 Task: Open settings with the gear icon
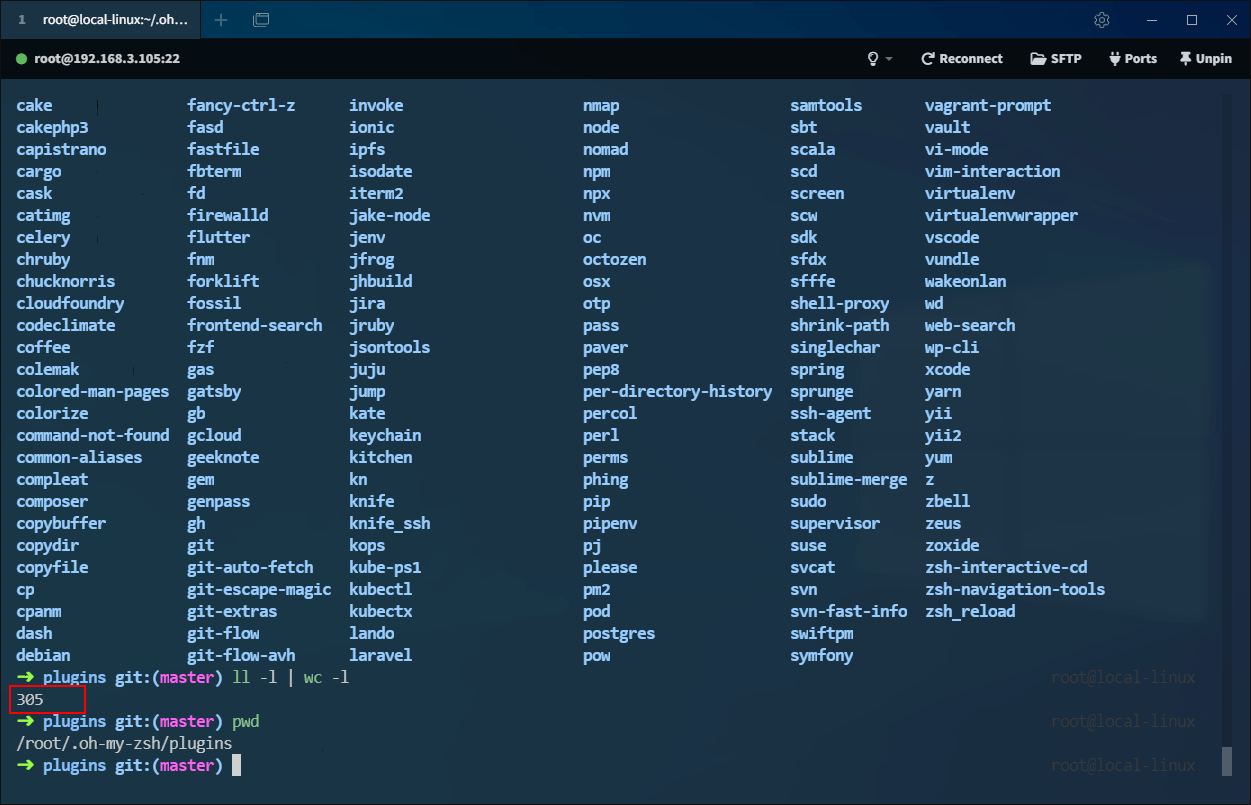click(1102, 20)
